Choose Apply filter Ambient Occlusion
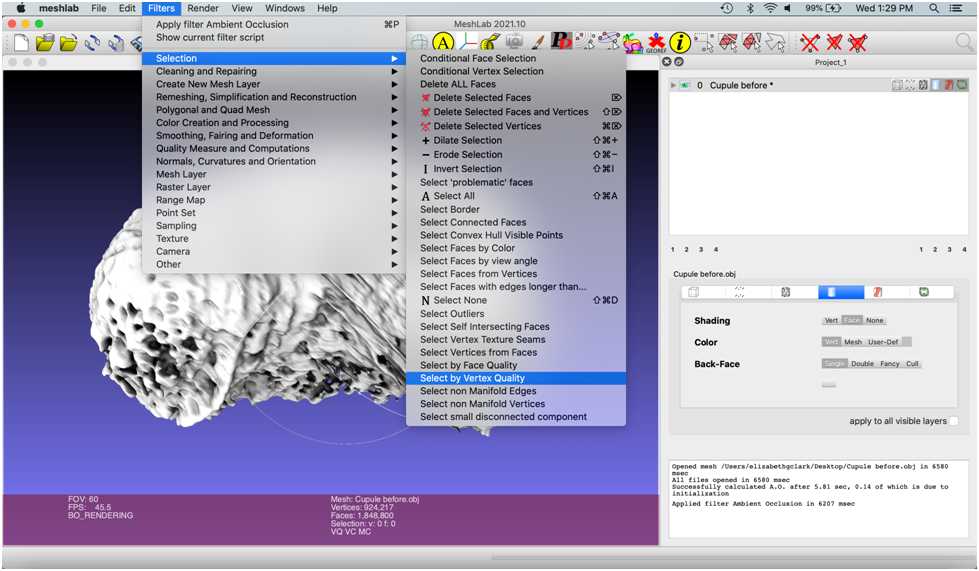This screenshot has width=979, height=571. [273, 24]
